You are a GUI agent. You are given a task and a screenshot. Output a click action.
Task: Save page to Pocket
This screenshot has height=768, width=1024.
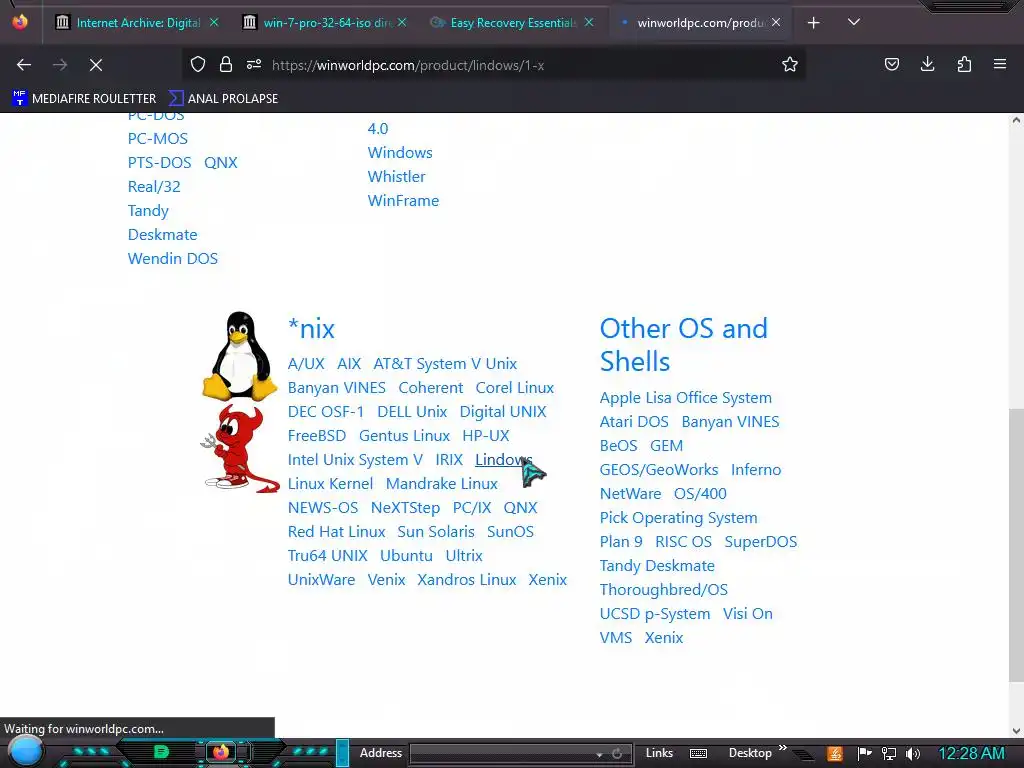(891, 64)
